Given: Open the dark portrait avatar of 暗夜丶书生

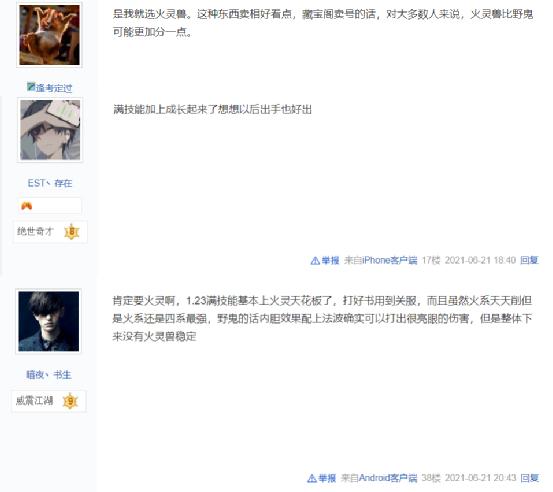Looking at the screenshot, I should point(49,321).
